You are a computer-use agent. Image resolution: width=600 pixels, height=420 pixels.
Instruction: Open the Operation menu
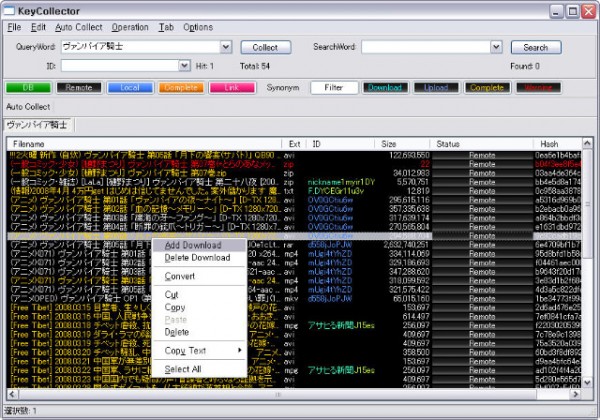coord(130,27)
